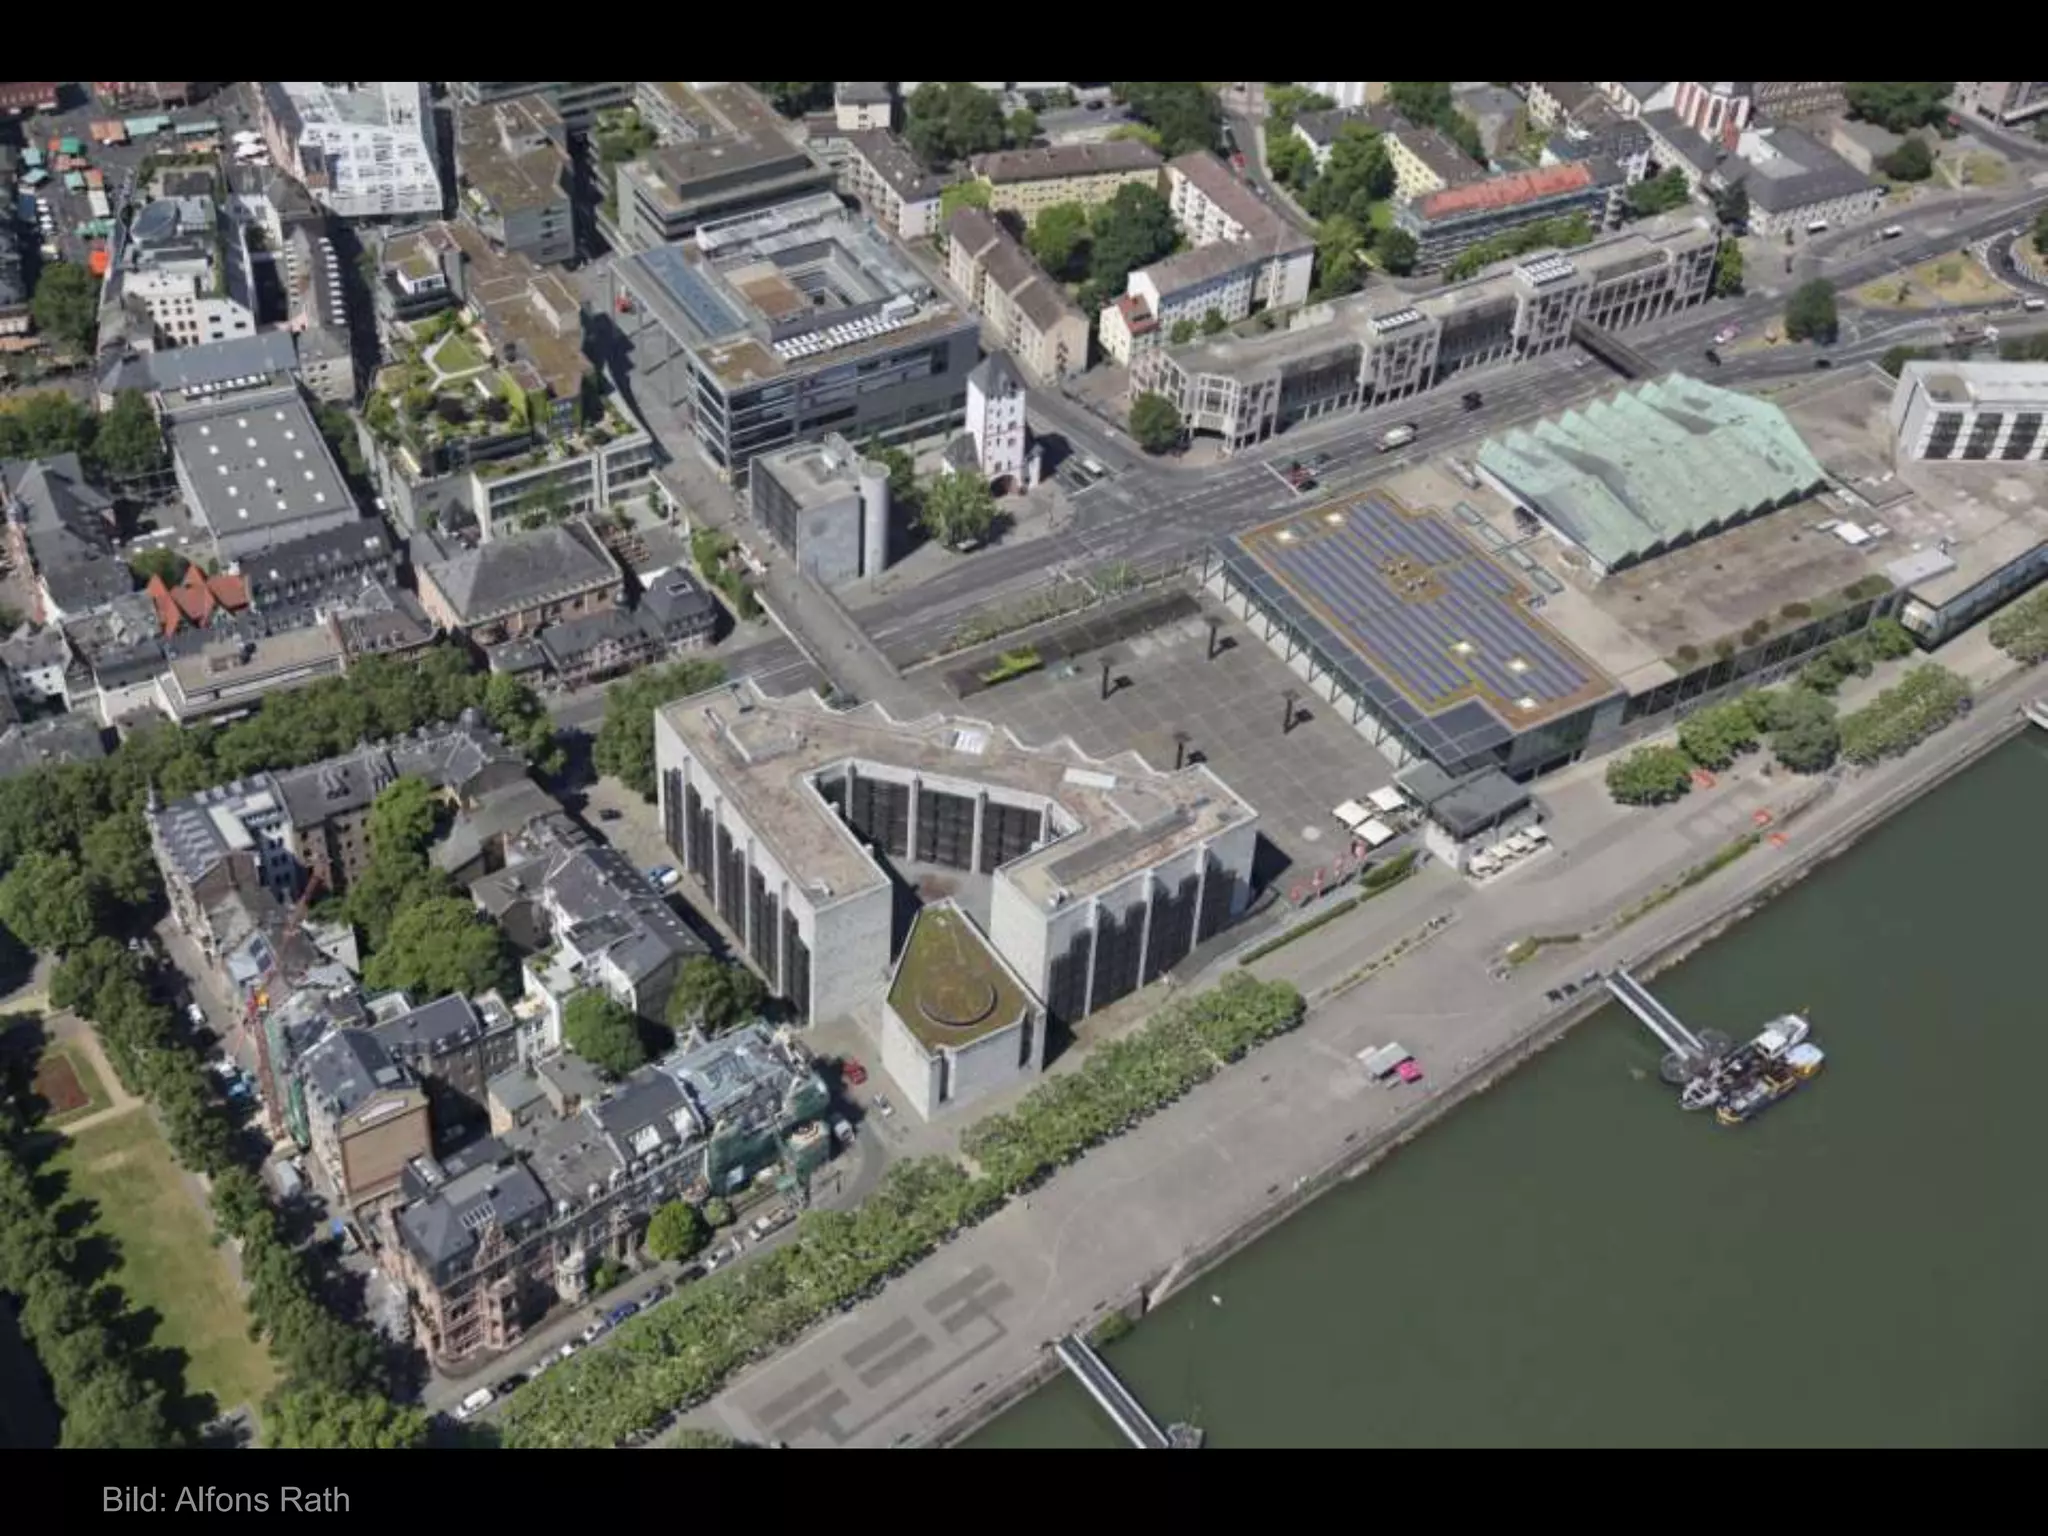Click the grey cylindrical concrete tower
Viewport: 2048px width, 1536px height.
873,520
